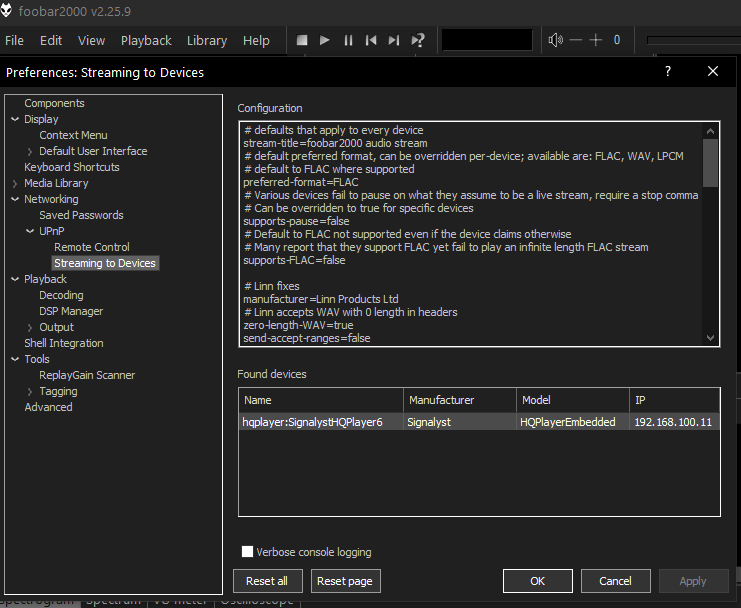
Task: Click the configuration scroll down arrow
Action: (x=710, y=337)
